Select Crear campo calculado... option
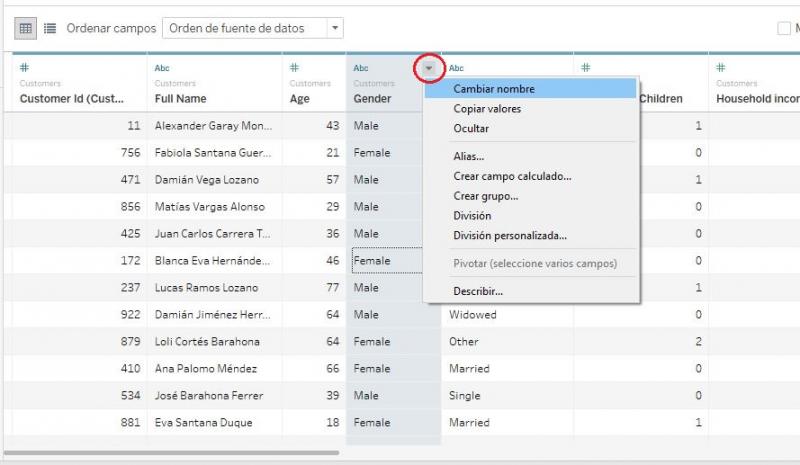The height and width of the screenshot is (465, 800). 512,176
